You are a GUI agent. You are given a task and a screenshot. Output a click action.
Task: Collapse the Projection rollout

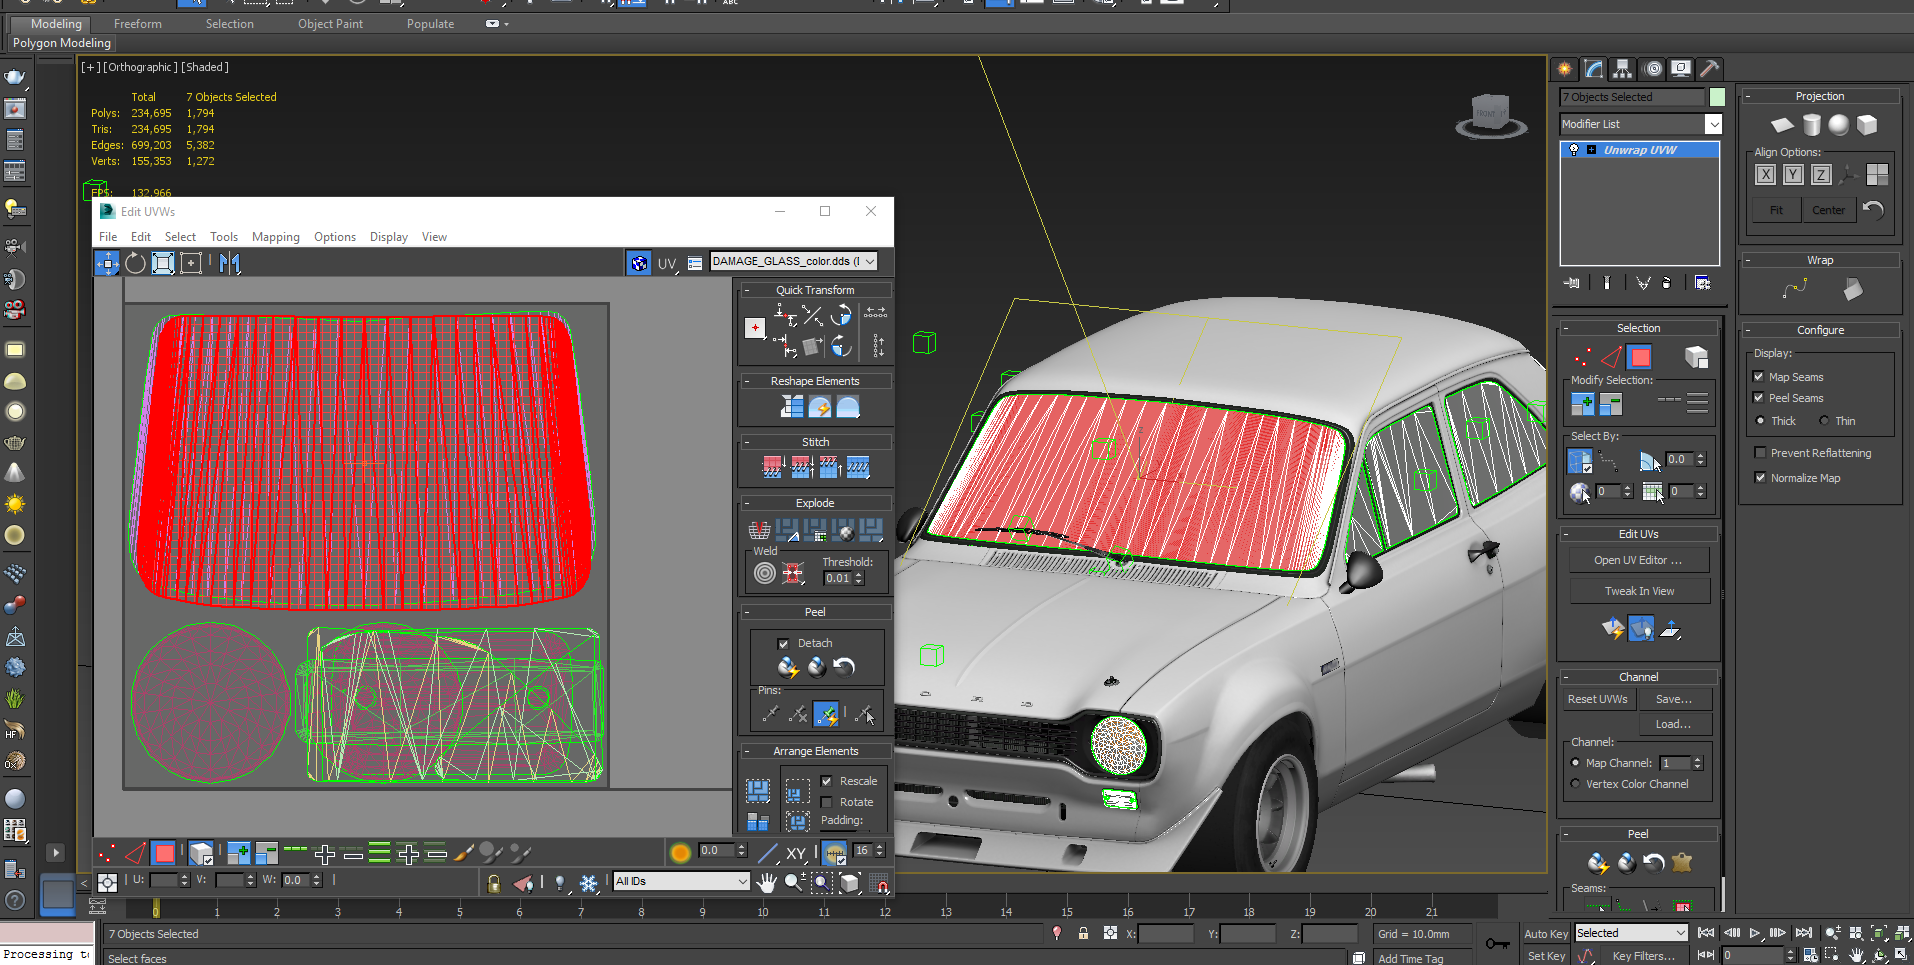coord(1748,96)
